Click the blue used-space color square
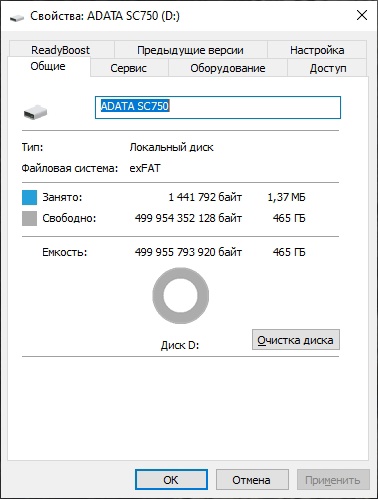Screen dimensions: 378x499 click(x=29, y=197)
